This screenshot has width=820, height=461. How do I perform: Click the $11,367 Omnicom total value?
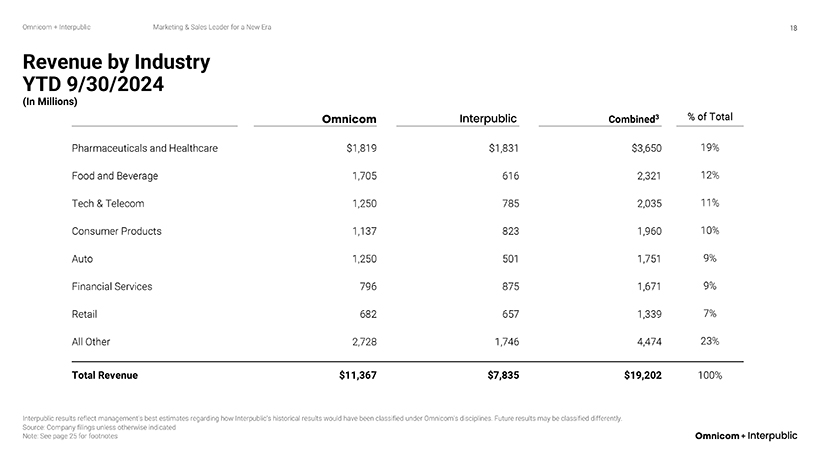point(357,376)
